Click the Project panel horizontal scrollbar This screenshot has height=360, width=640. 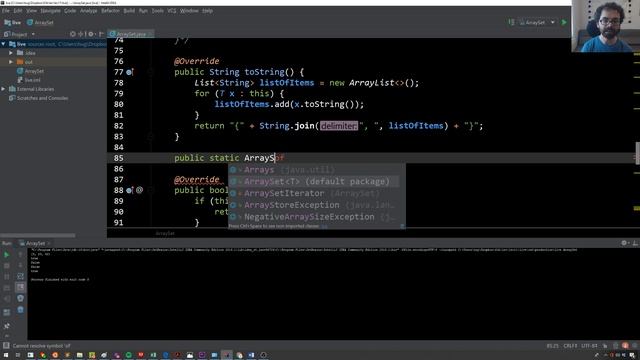(38, 236)
